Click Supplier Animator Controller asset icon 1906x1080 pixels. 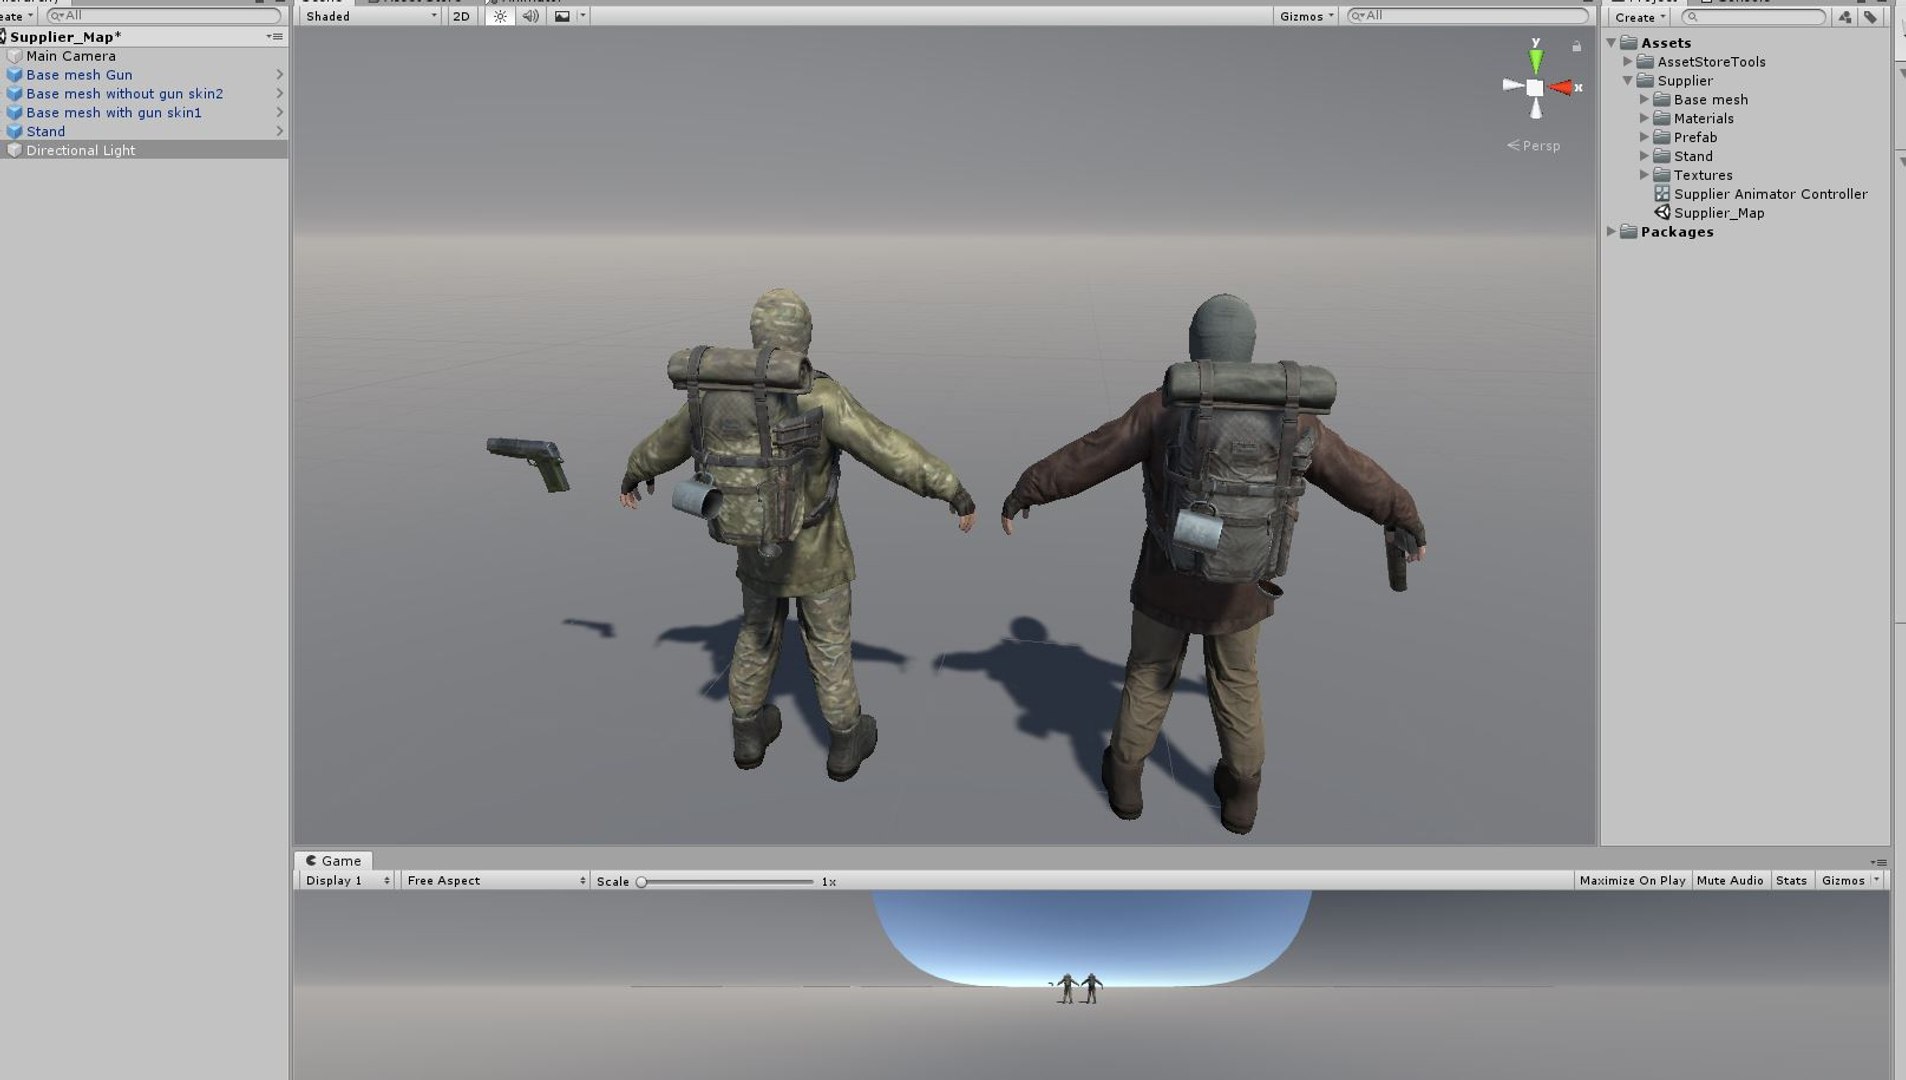[1662, 194]
